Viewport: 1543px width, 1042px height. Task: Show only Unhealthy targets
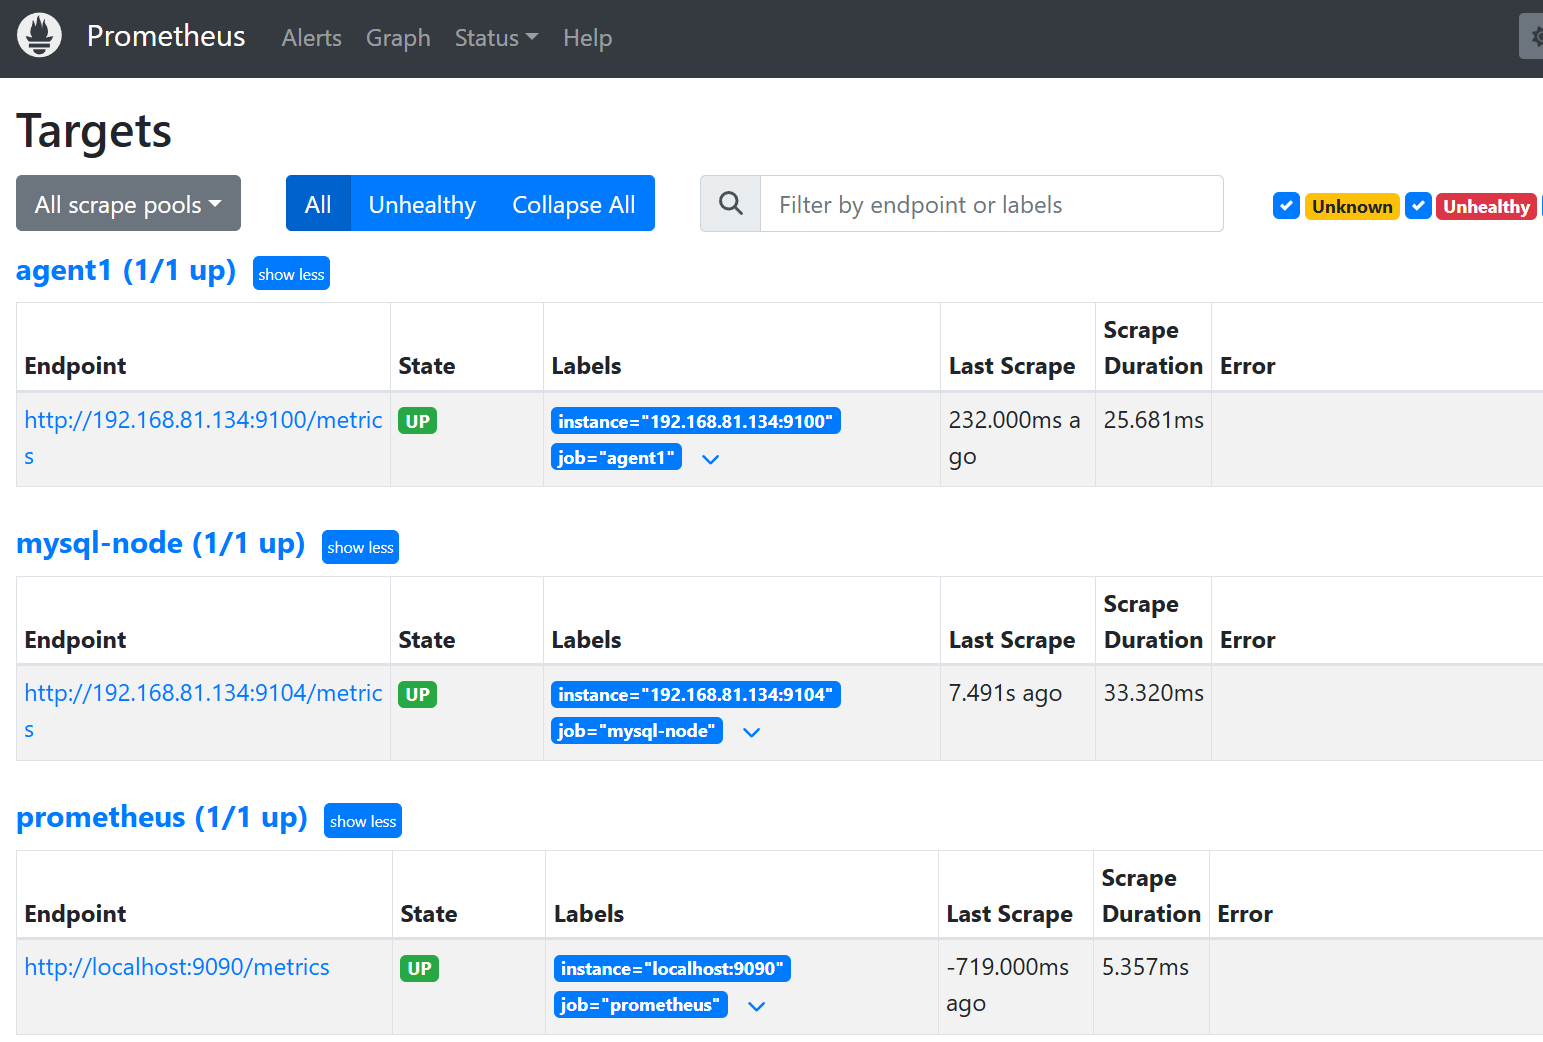click(x=422, y=204)
